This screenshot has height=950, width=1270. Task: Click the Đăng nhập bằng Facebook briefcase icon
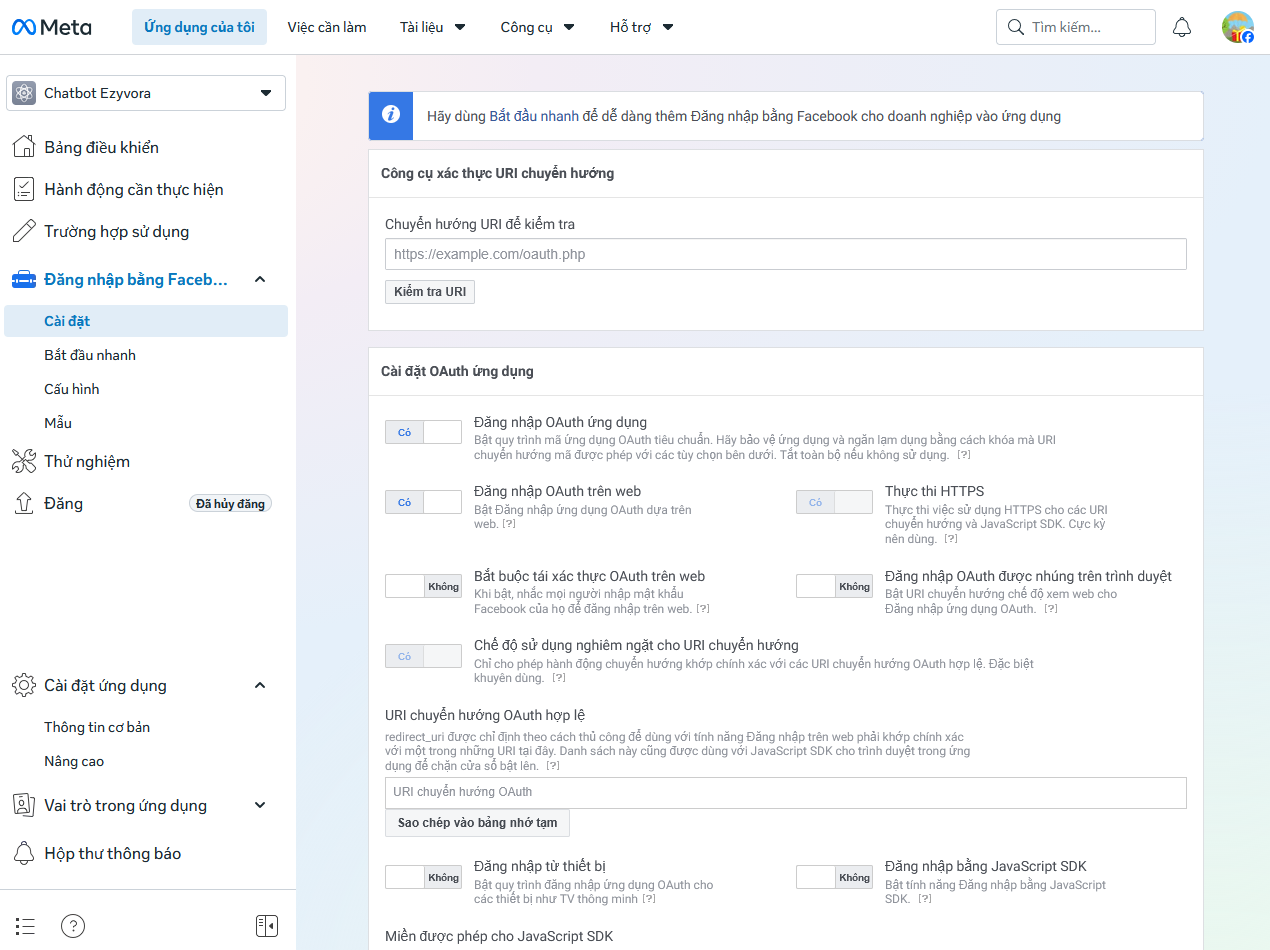24,279
